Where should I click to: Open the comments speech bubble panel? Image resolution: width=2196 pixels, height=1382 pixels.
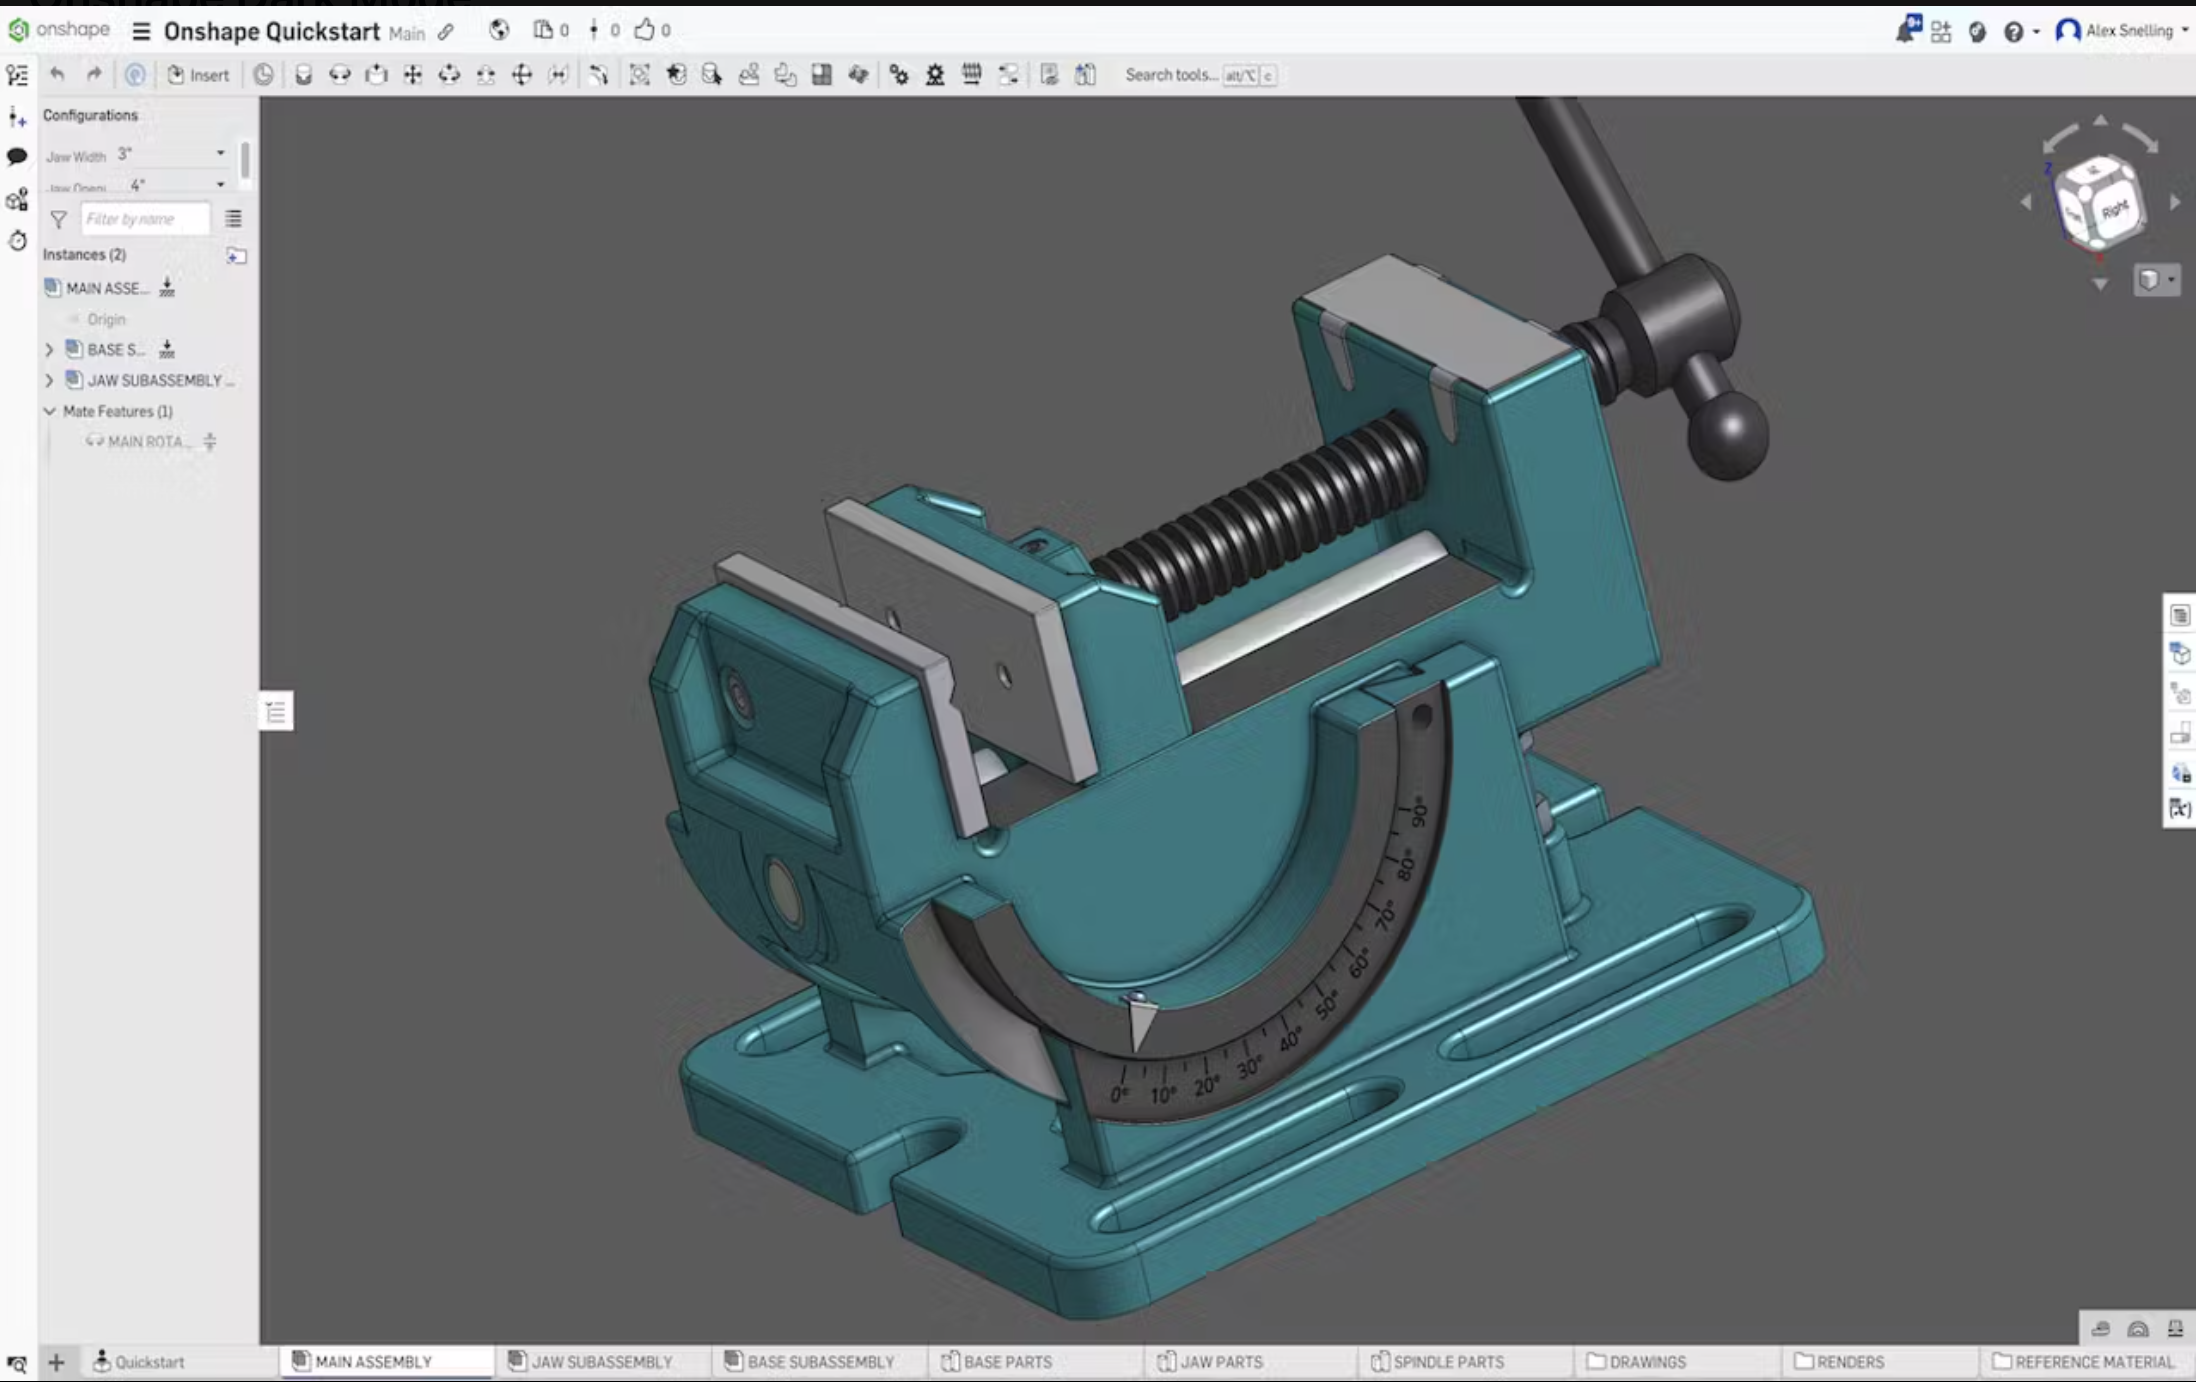click(17, 157)
